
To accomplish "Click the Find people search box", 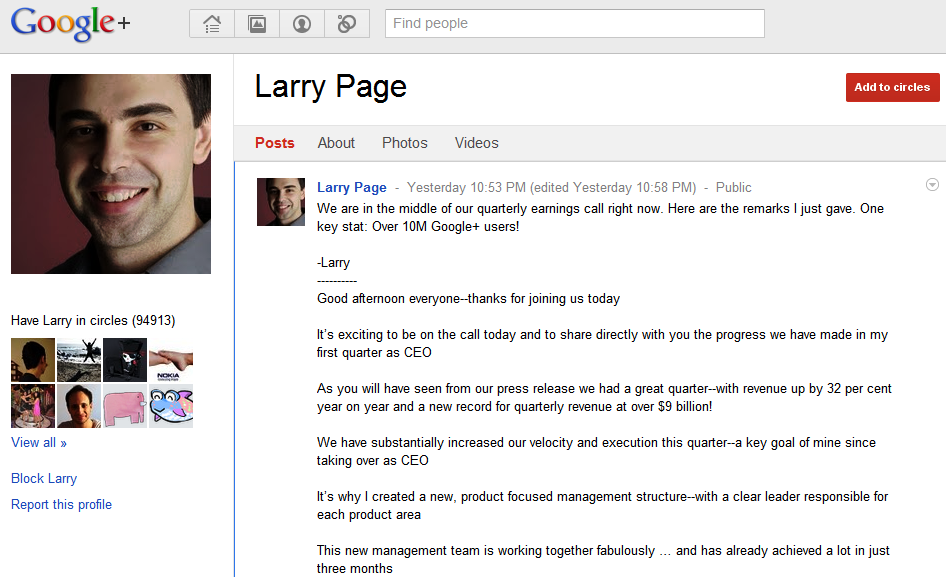I will (574, 24).
